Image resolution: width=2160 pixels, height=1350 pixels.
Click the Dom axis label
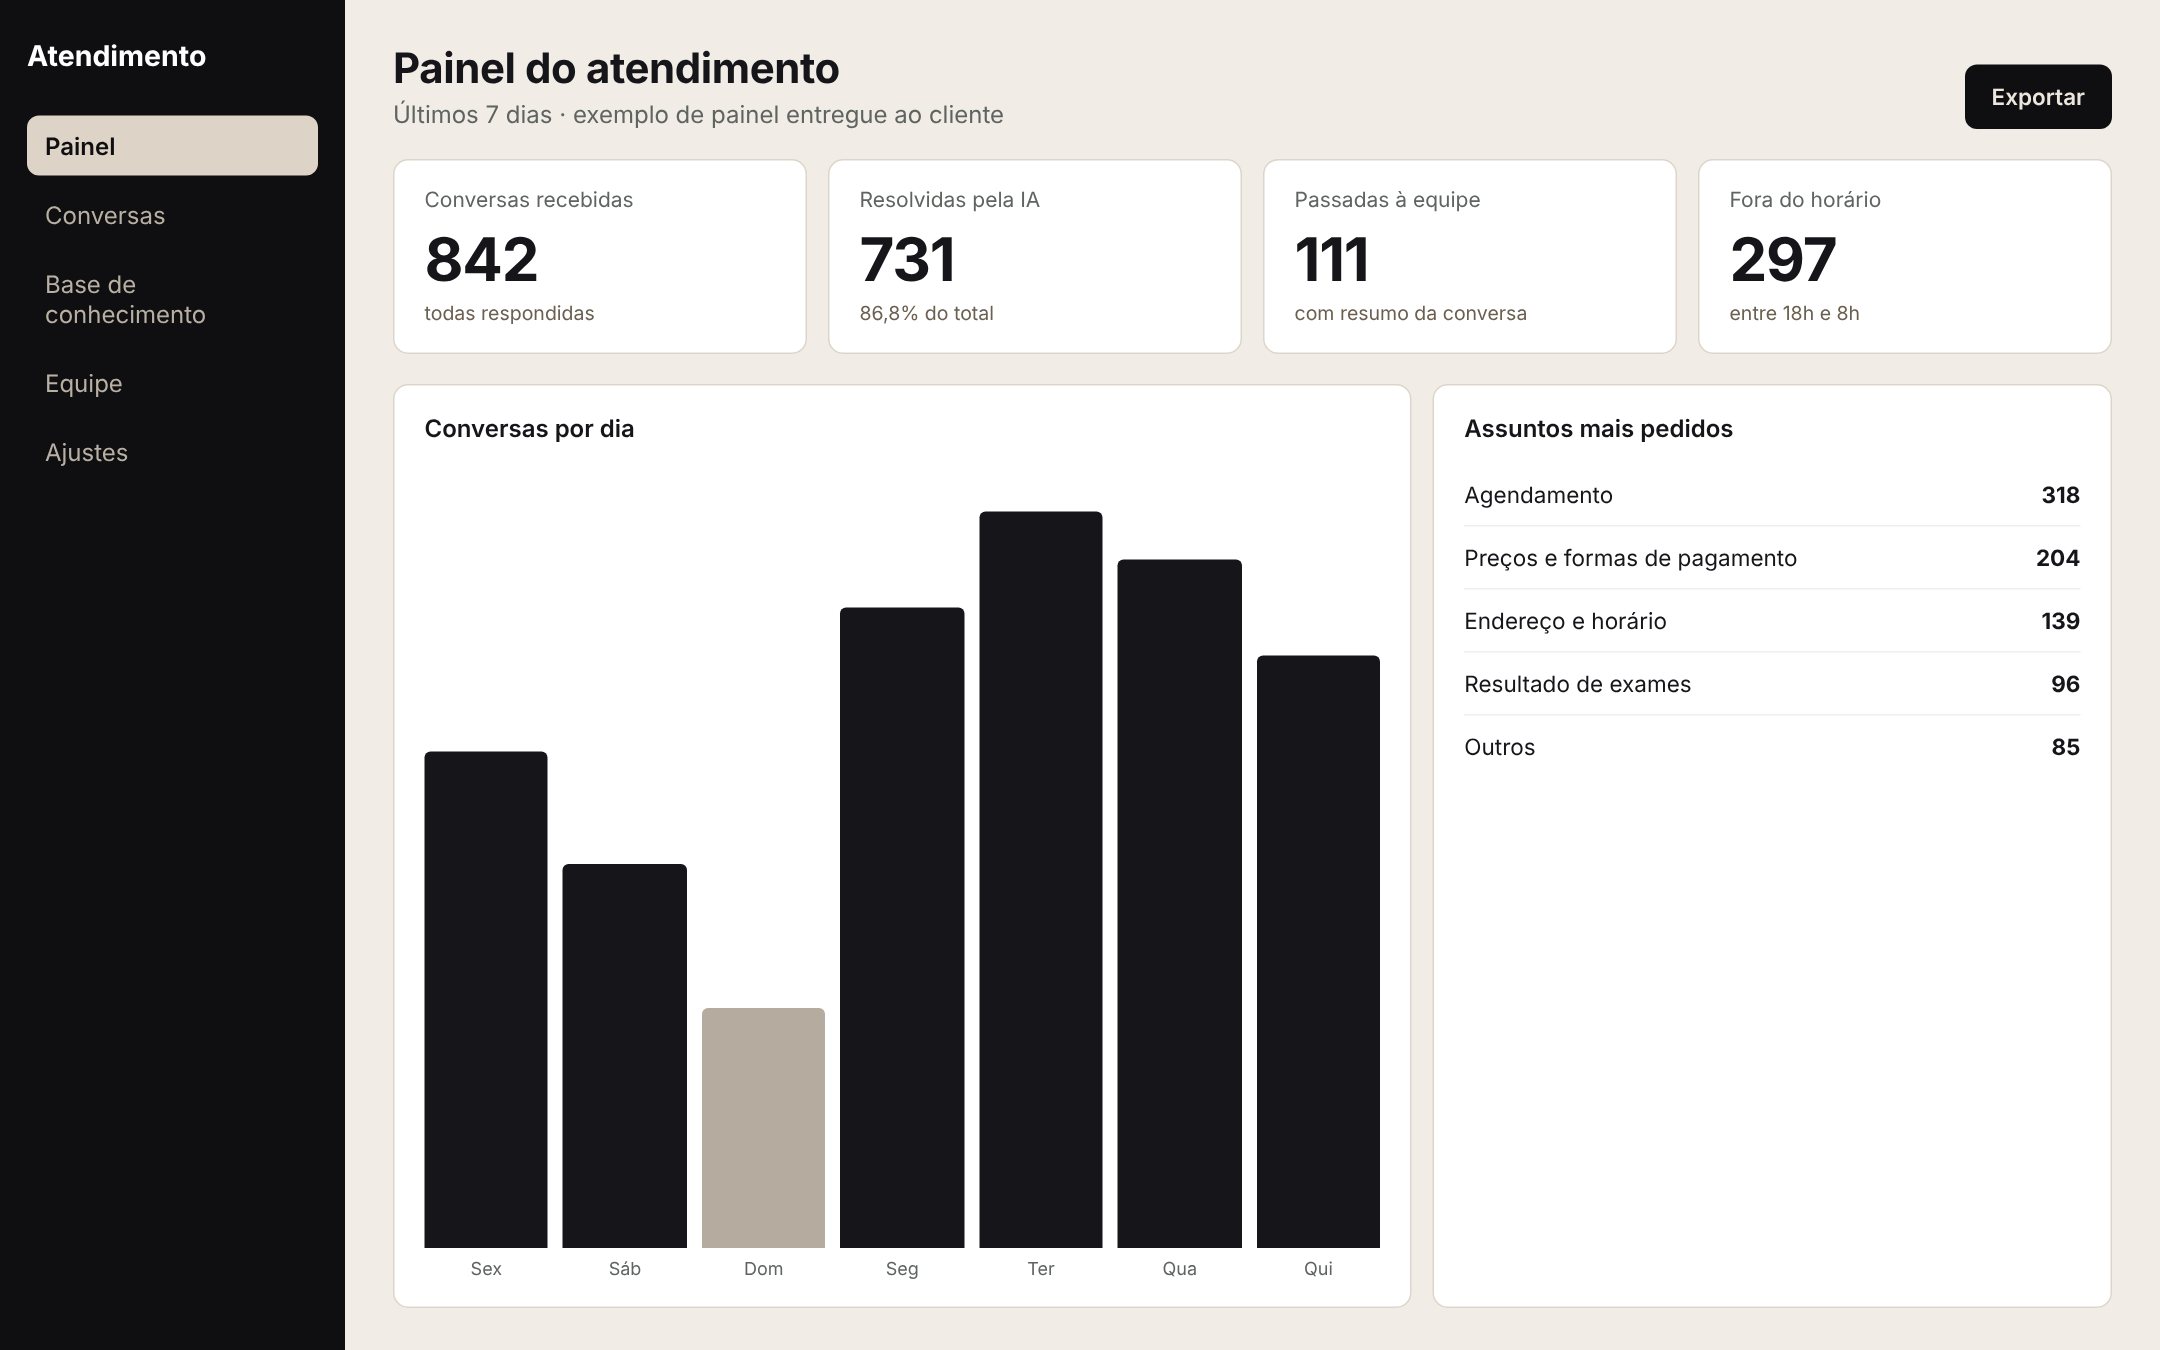763,1268
